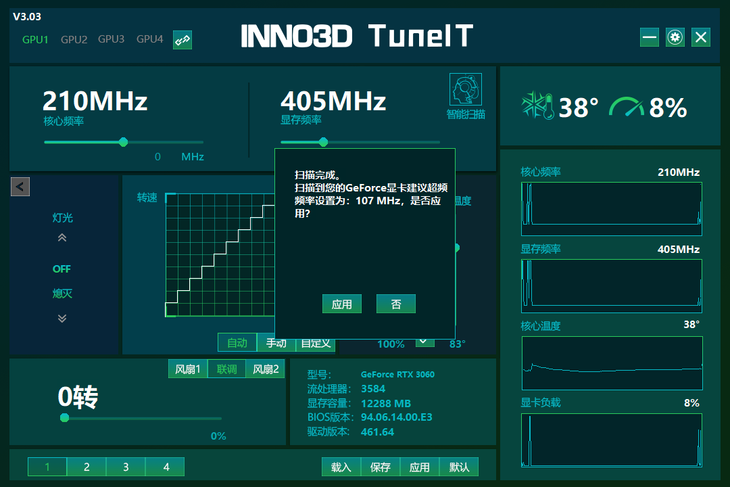The height and width of the screenshot is (487, 730).
Task: Switch to GPU4 tab
Action: 149,39
